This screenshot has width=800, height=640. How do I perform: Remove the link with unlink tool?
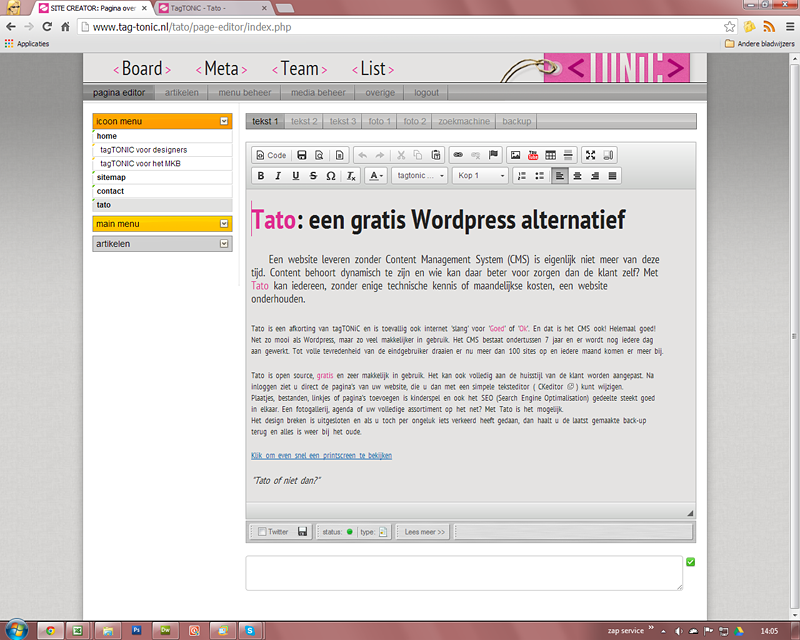pyautogui.click(x=476, y=155)
